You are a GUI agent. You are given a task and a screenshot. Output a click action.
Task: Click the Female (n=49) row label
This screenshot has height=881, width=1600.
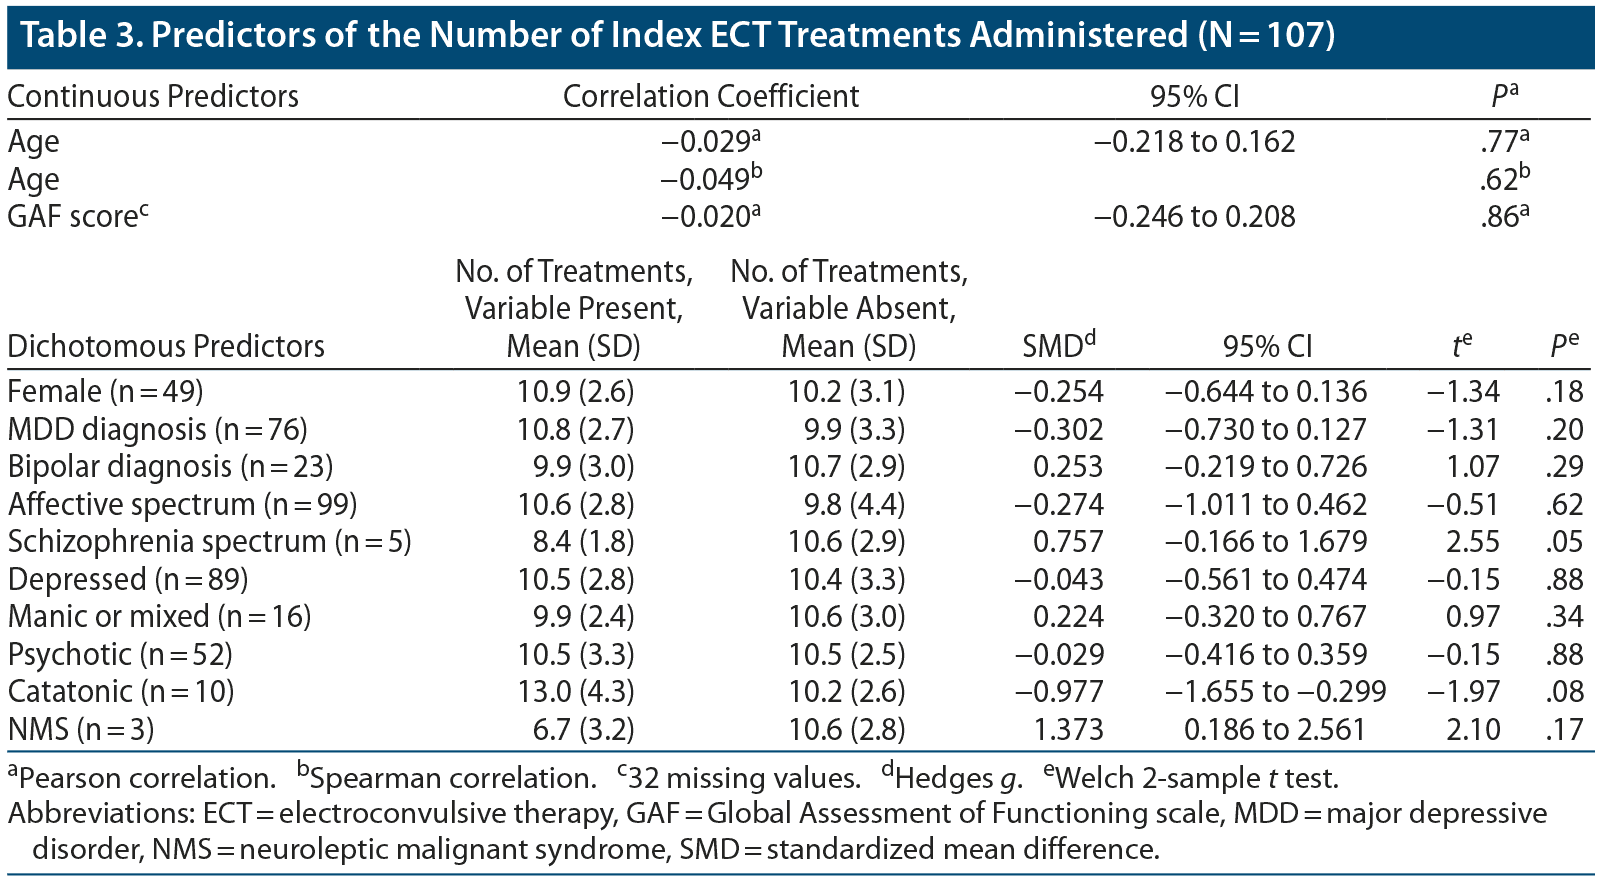[x=106, y=392]
